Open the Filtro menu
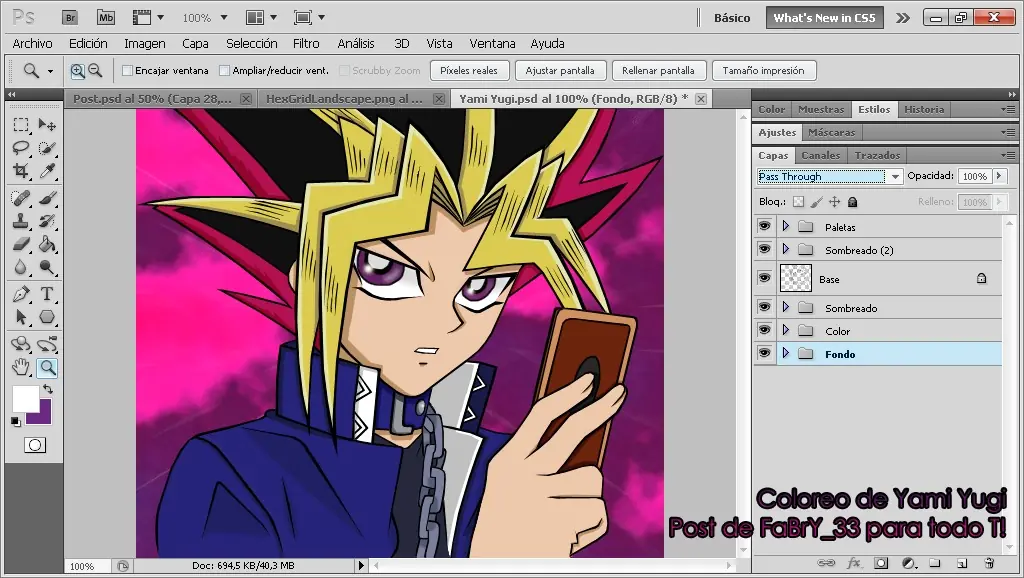Image resolution: width=1024 pixels, height=578 pixels. pos(306,44)
